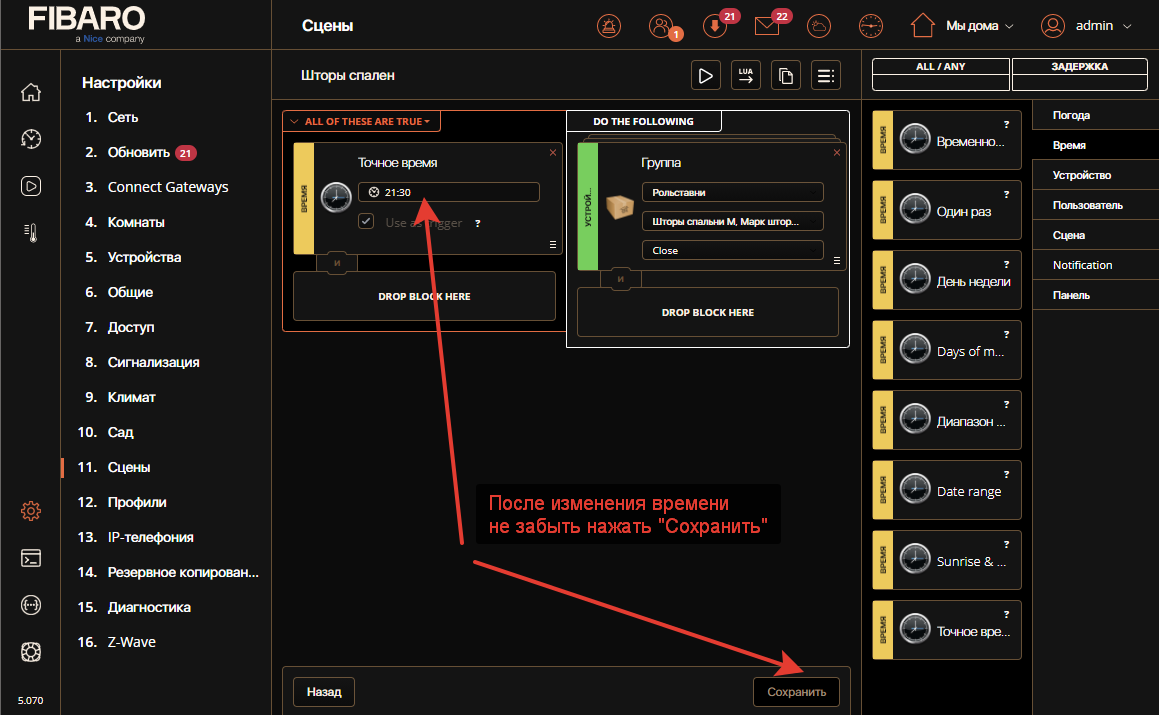The height and width of the screenshot is (715, 1159).
Task: Open Устройства settings item
Action: 144,257
